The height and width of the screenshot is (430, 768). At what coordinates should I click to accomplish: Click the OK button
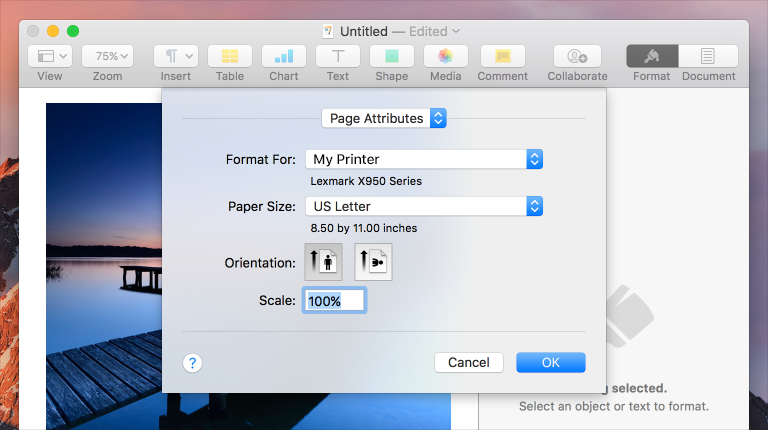point(551,362)
